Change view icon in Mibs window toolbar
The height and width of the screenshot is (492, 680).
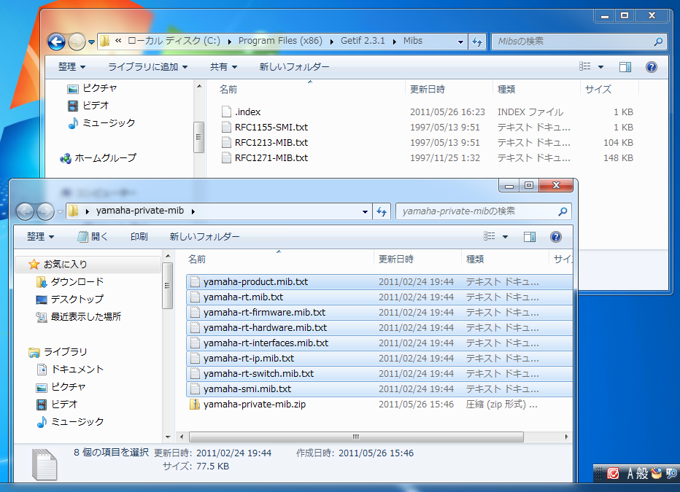click(585, 66)
